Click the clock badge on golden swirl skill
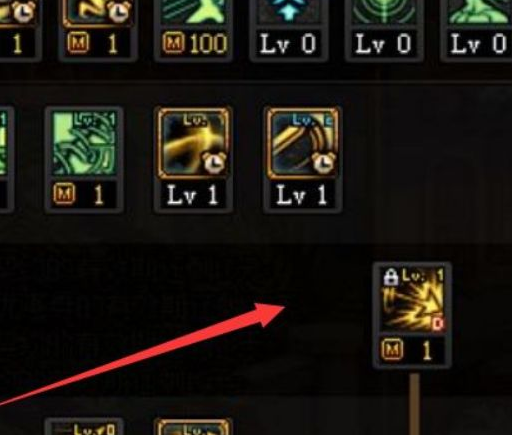512x435 pixels. (x=214, y=163)
